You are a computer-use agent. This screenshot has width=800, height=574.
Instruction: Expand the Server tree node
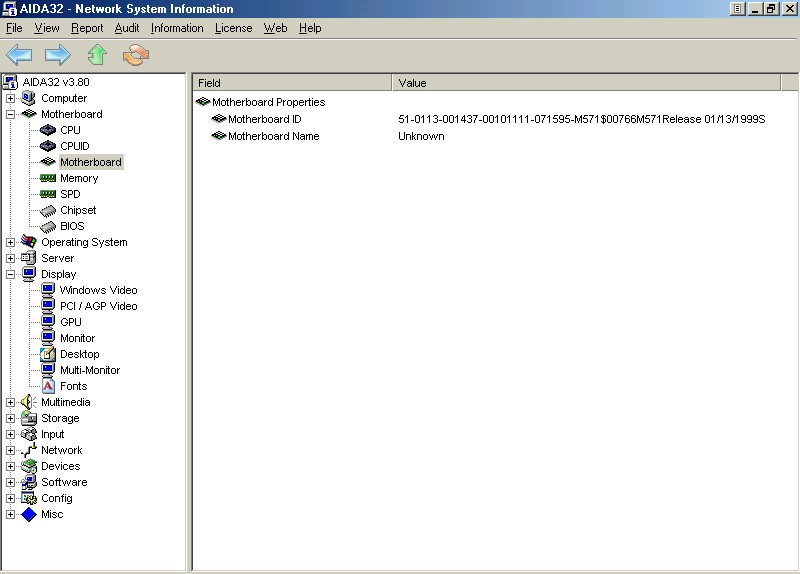[10, 258]
